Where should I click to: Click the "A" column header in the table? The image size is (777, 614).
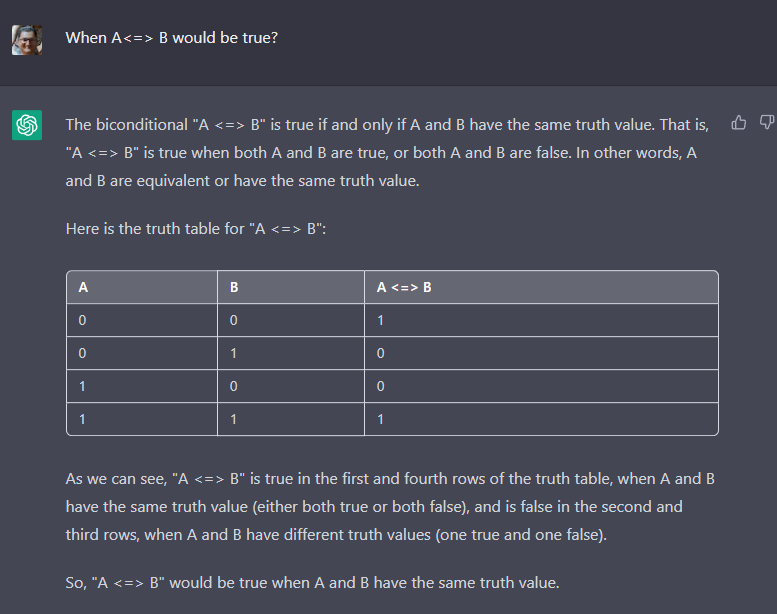142,287
